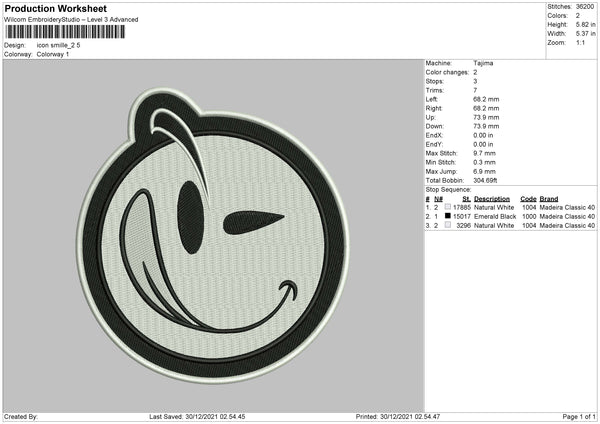
Task: Click the stitch count 3296 in row 3
Action: click(x=464, y=226)
